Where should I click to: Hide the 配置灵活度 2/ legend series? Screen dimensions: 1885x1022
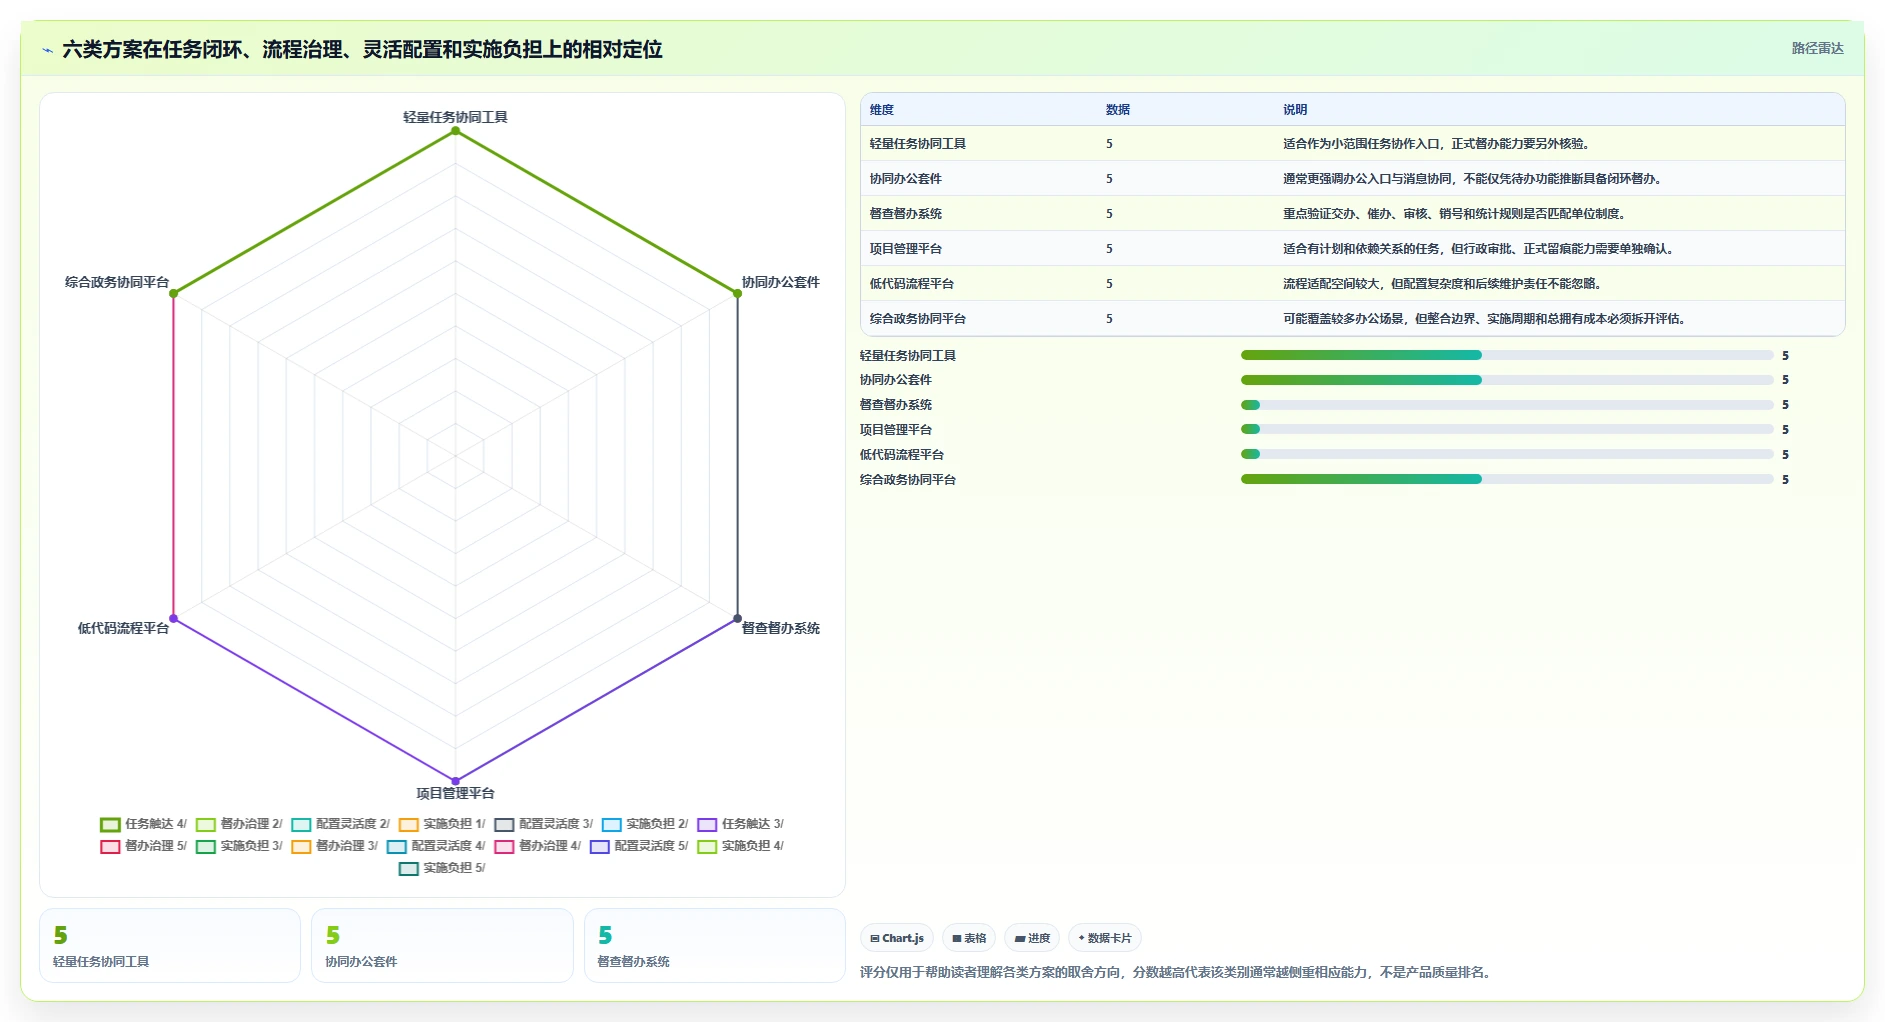[341, 824]
